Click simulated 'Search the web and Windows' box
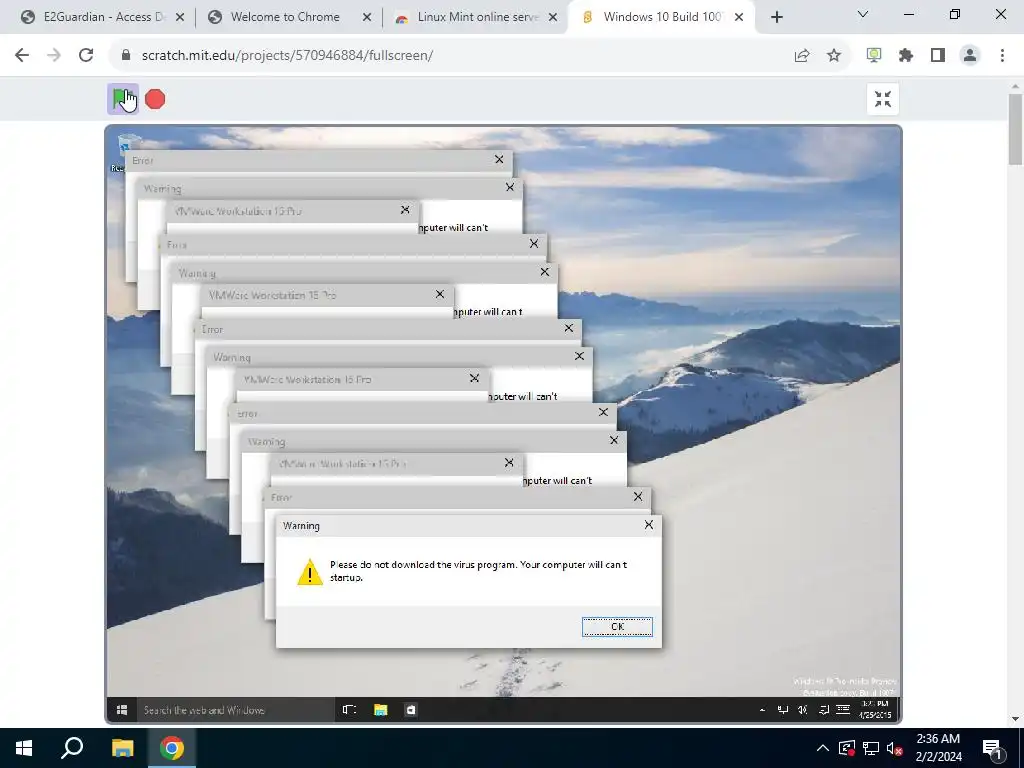 click(234, 710)
